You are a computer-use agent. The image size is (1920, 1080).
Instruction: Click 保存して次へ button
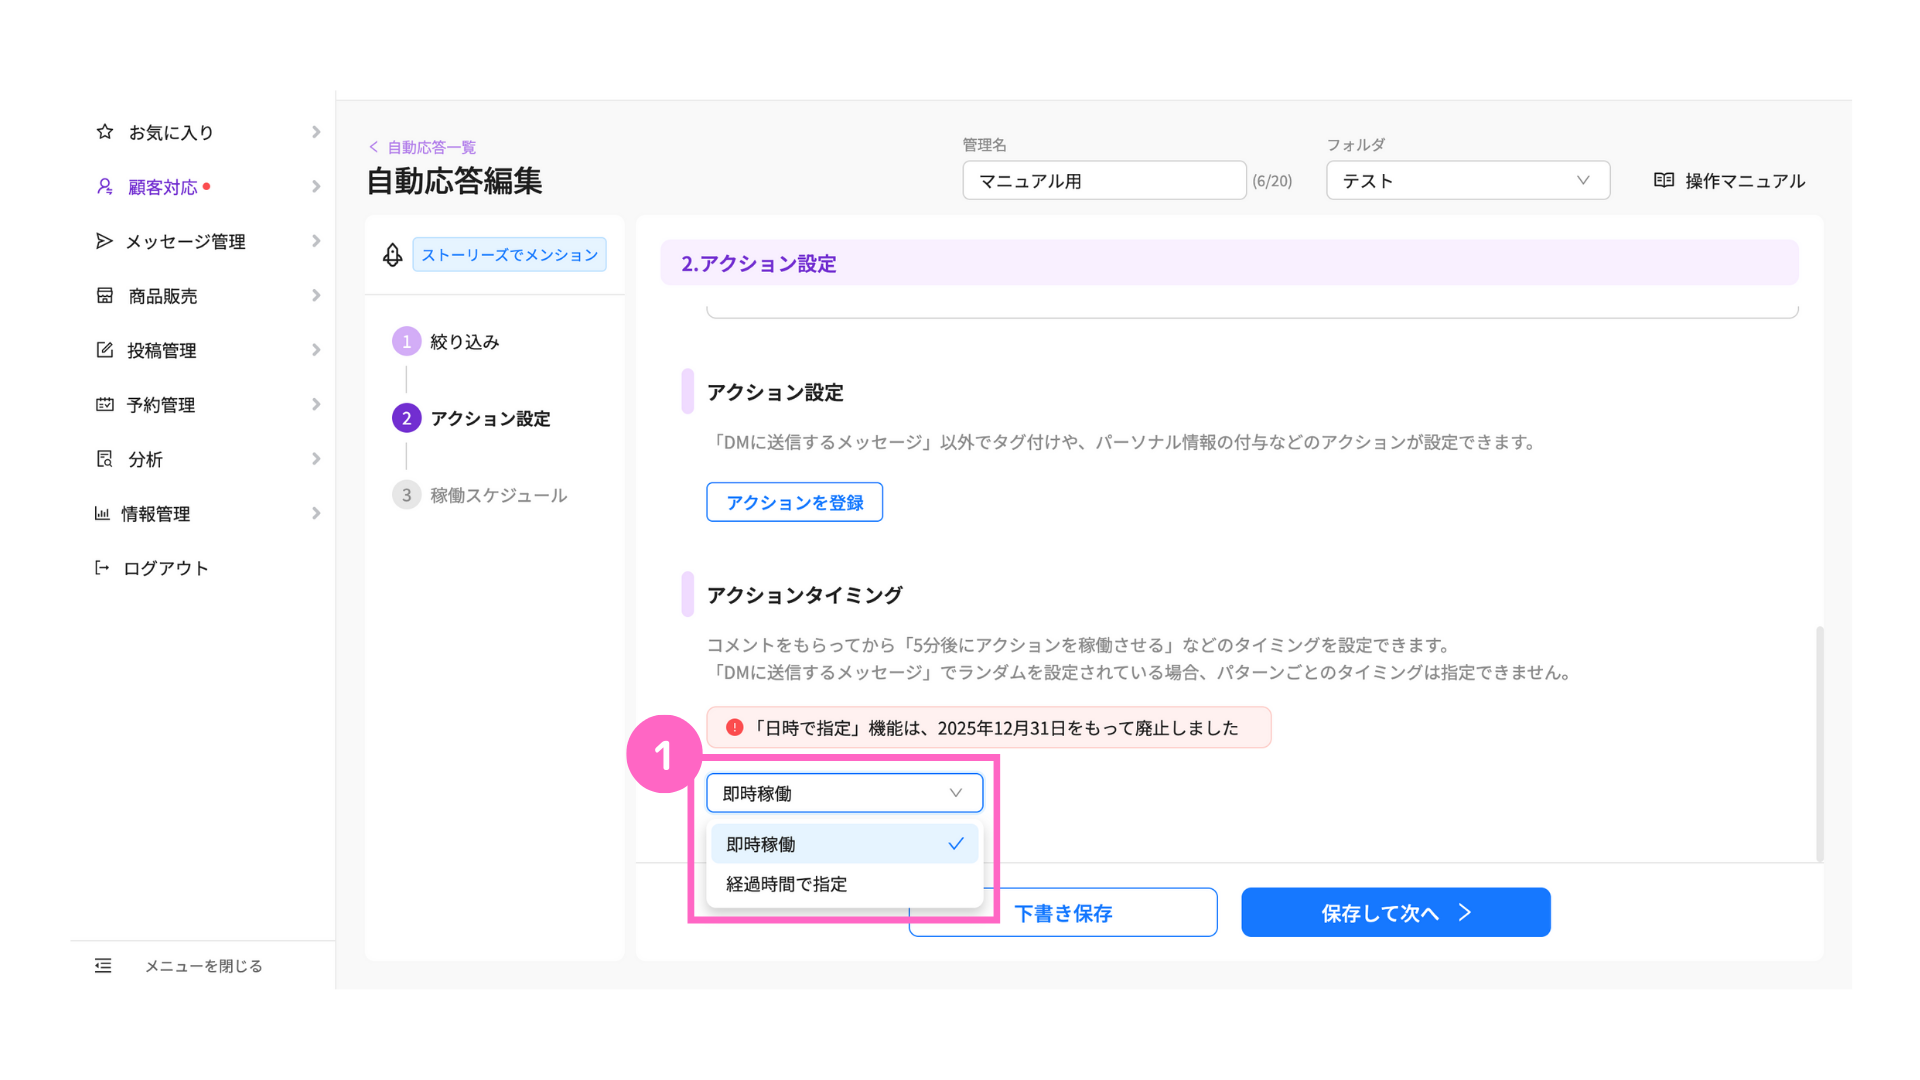click(x=1395, y=912)
